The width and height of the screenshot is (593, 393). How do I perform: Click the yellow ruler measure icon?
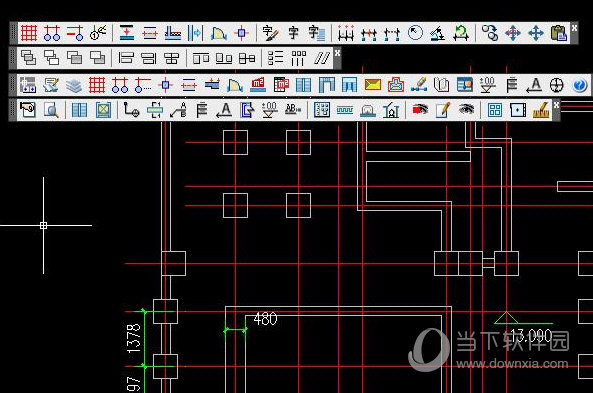pos(541,110)
